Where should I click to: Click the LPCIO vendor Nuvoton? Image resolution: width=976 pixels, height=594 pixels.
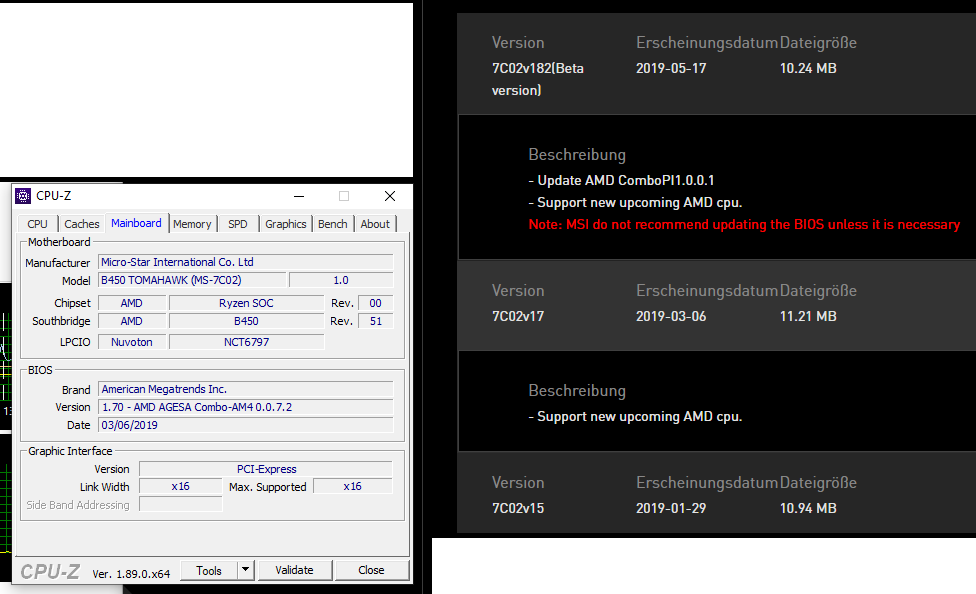pyautogui.click(x=132, y=342)
